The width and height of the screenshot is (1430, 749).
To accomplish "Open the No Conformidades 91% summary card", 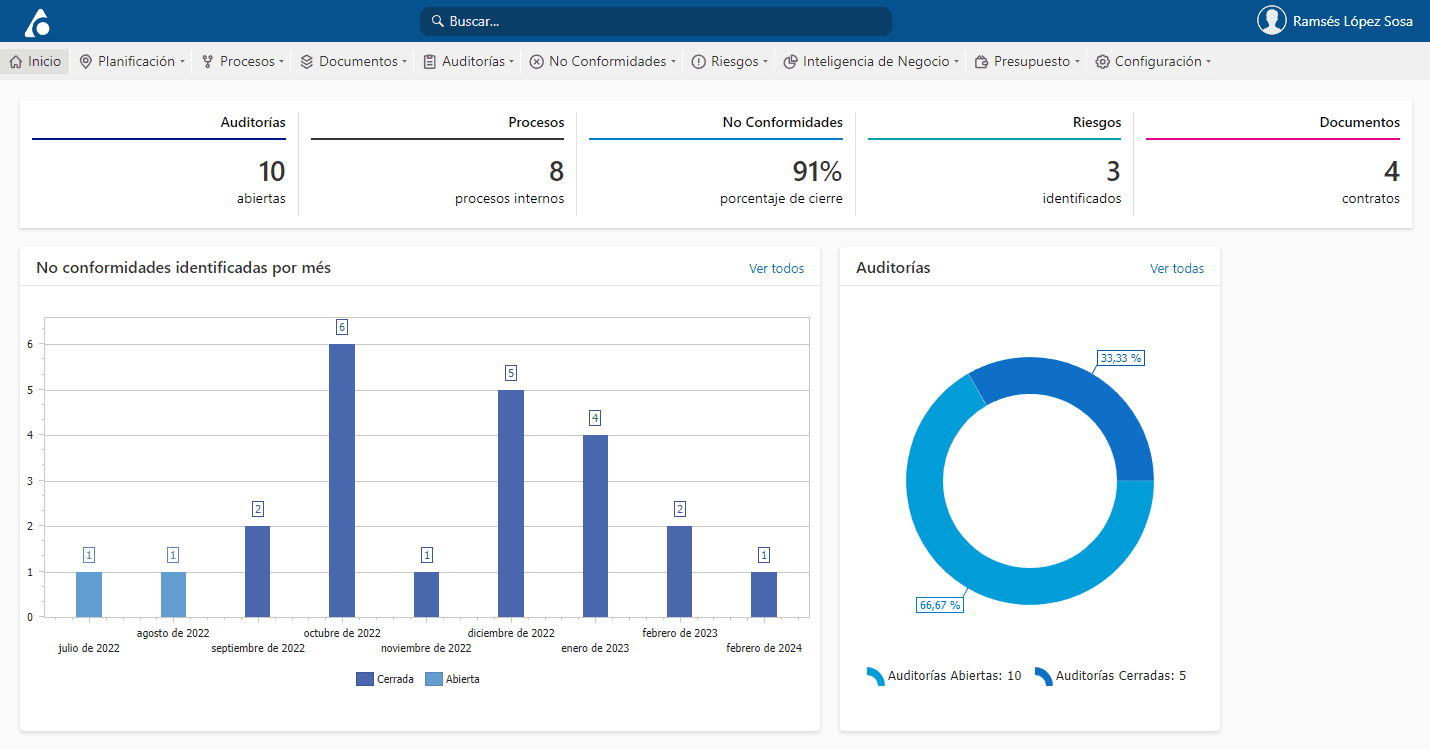I will point(716,163).
